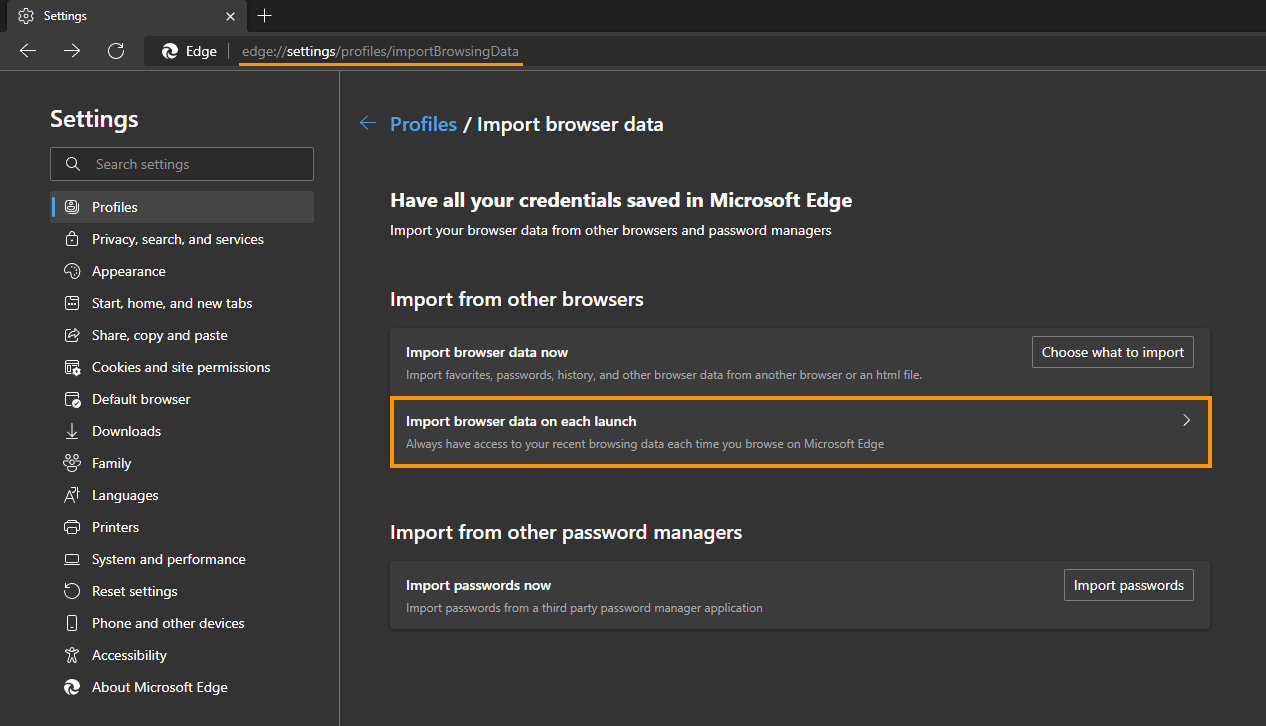Click the Languages icon
This screenshot has height=726, width=1266.
[72, 495]
